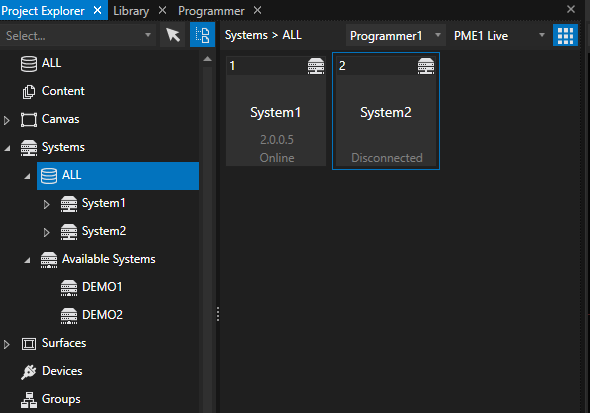Click the Systems server icon in tree
The image size is (590, 413).
[29, 148]
